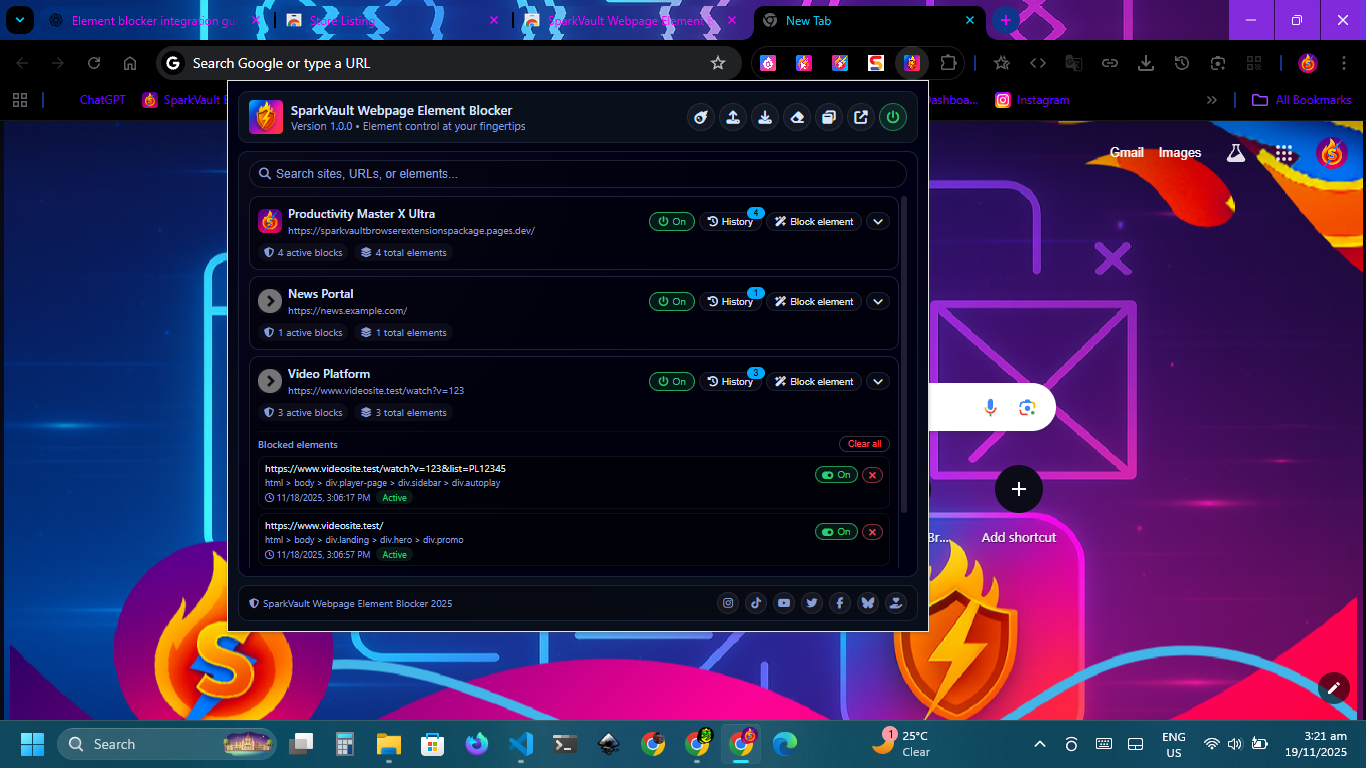Click the upload icon in popup header
Screen dimensions: 1366x768
click(733, 118)
